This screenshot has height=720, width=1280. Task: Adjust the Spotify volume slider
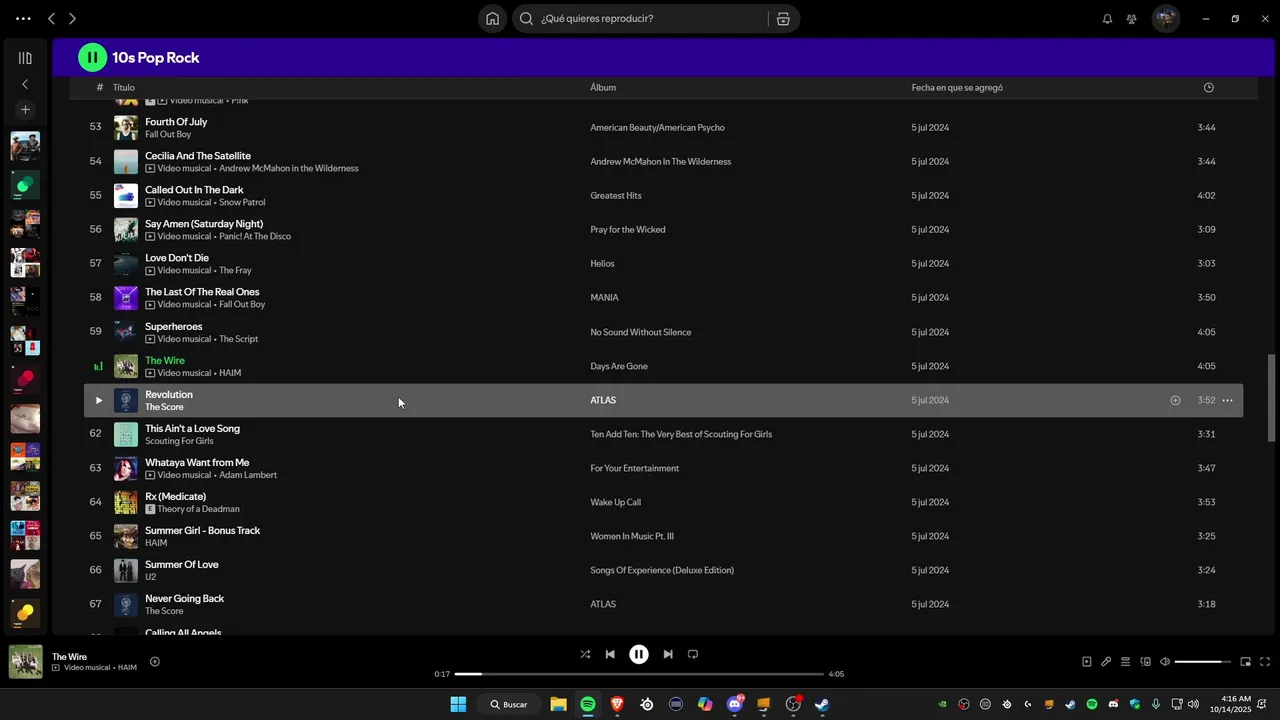[x=1203, y=662]
